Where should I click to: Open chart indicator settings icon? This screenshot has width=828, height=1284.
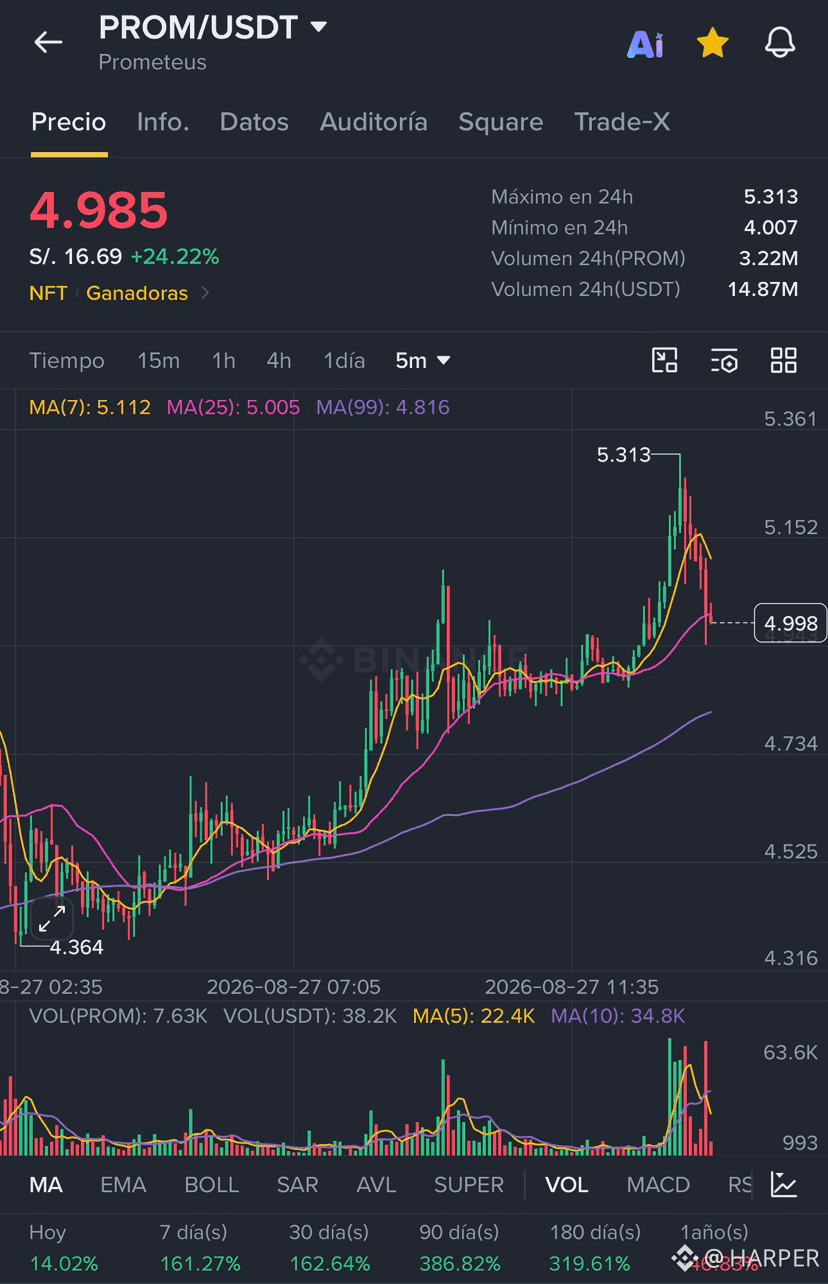tap(724, 361)
